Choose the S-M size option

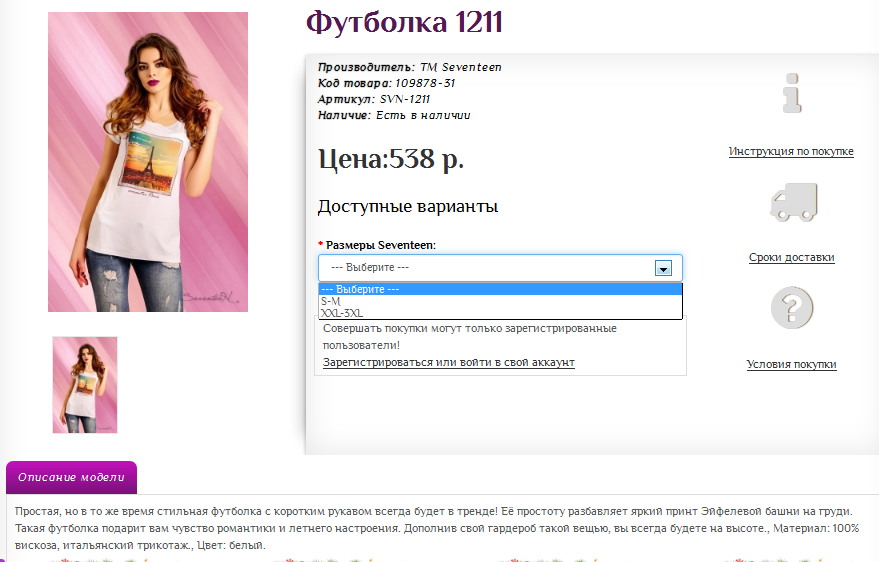click(x=500, y=301)
